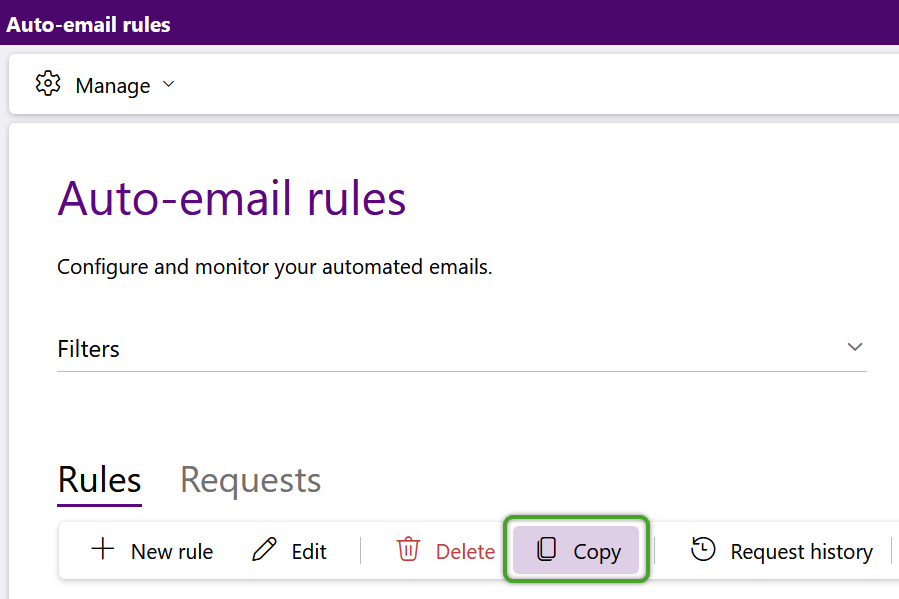Activate the highlighted Copy button
The image size is (899, 599).
(576, 550)
